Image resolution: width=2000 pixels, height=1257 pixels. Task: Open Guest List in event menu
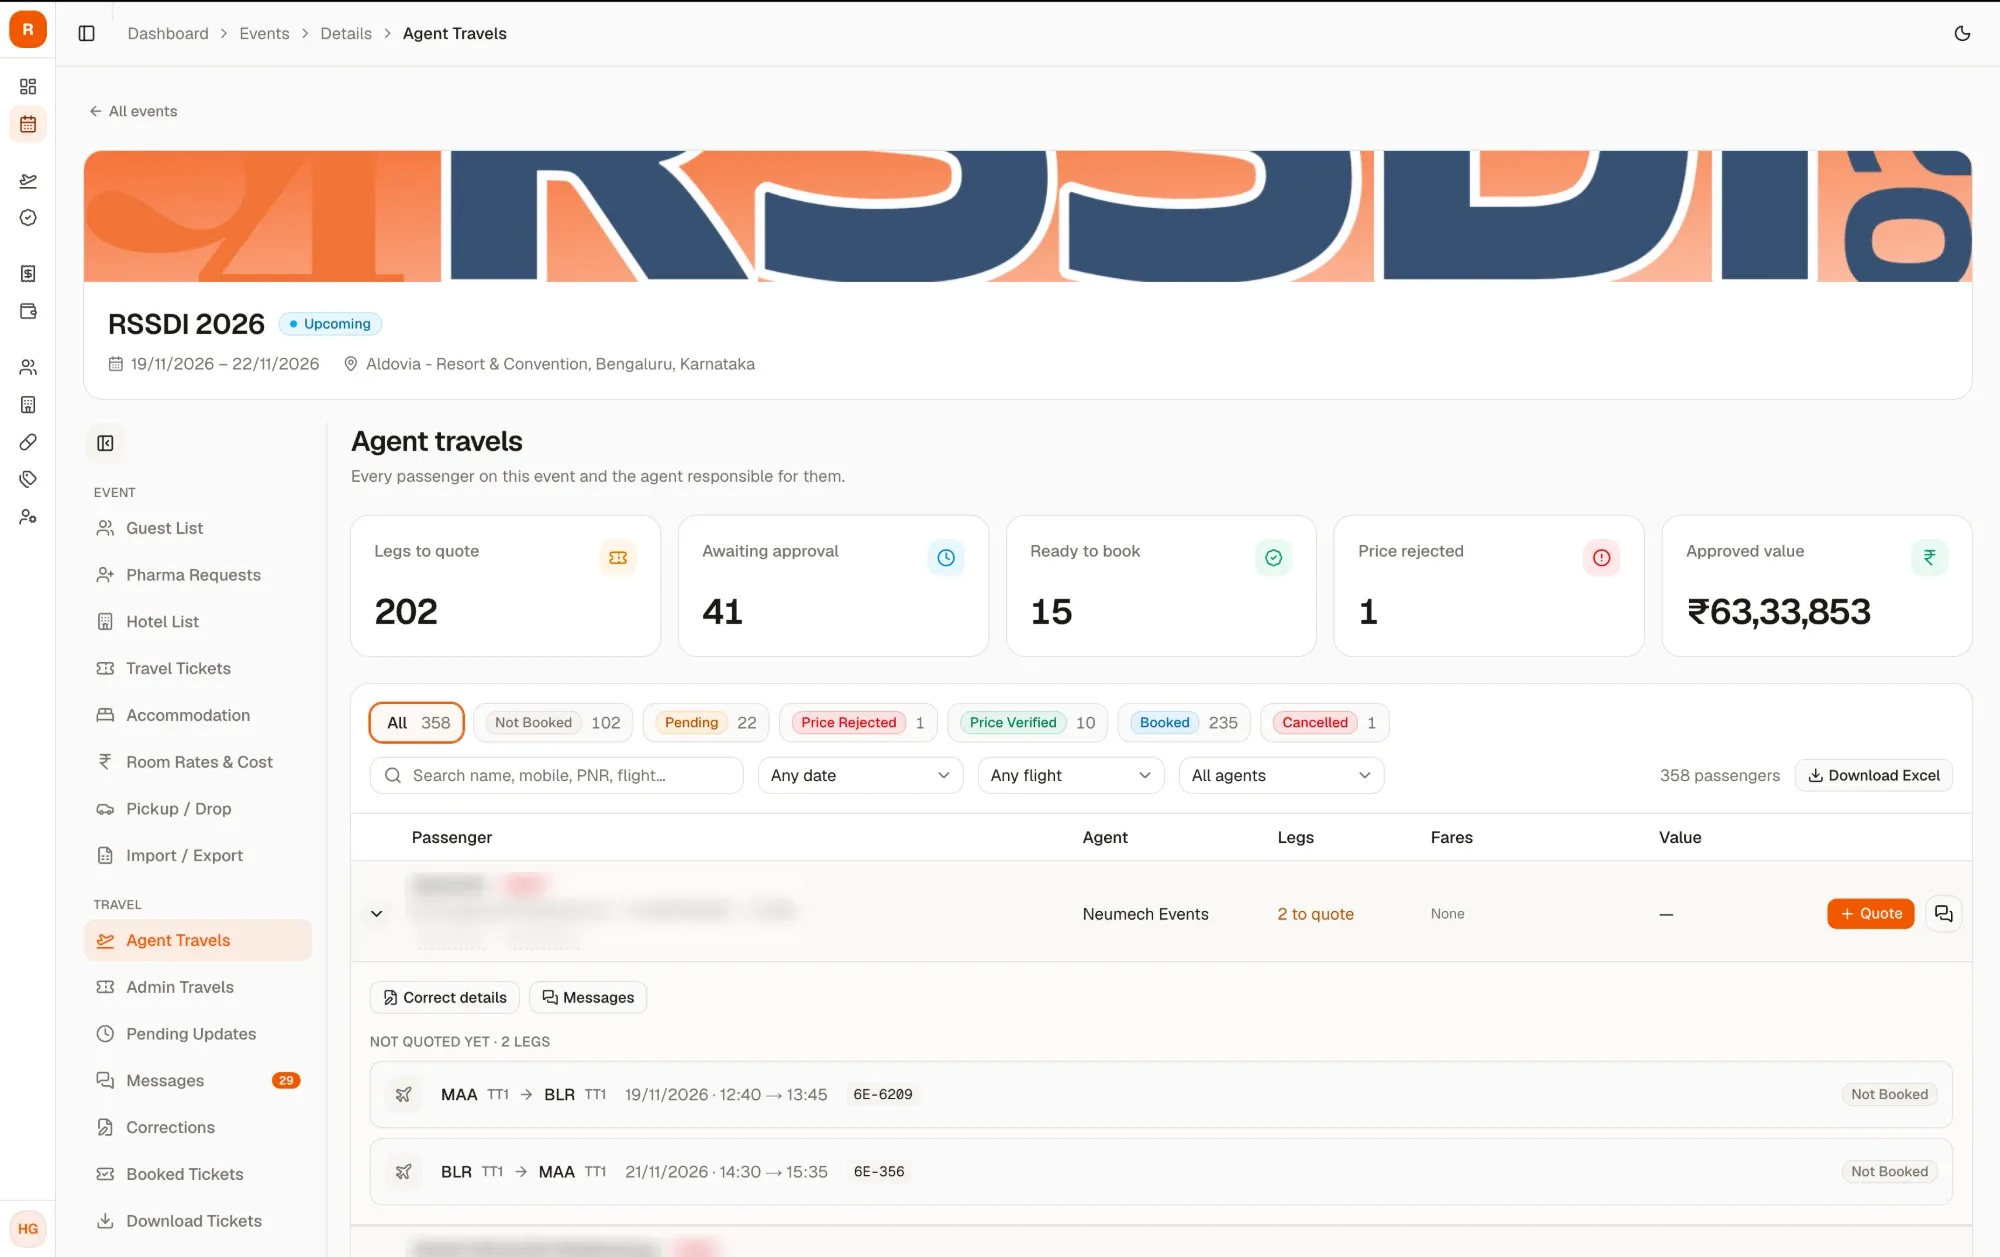[x=198, y=528]
